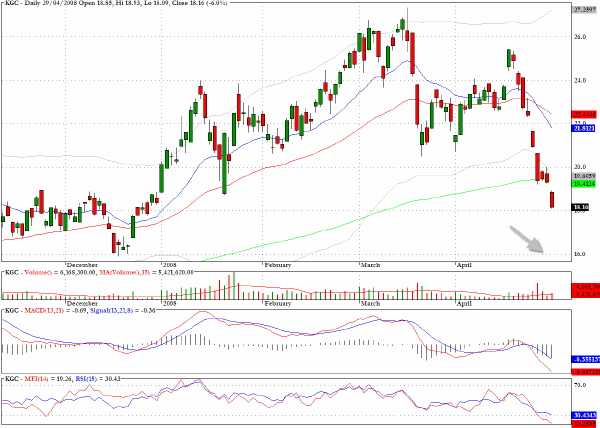Screen dimensions: 600x428
Task: Click February label under the price chart
Action: (x=278, y=265)
